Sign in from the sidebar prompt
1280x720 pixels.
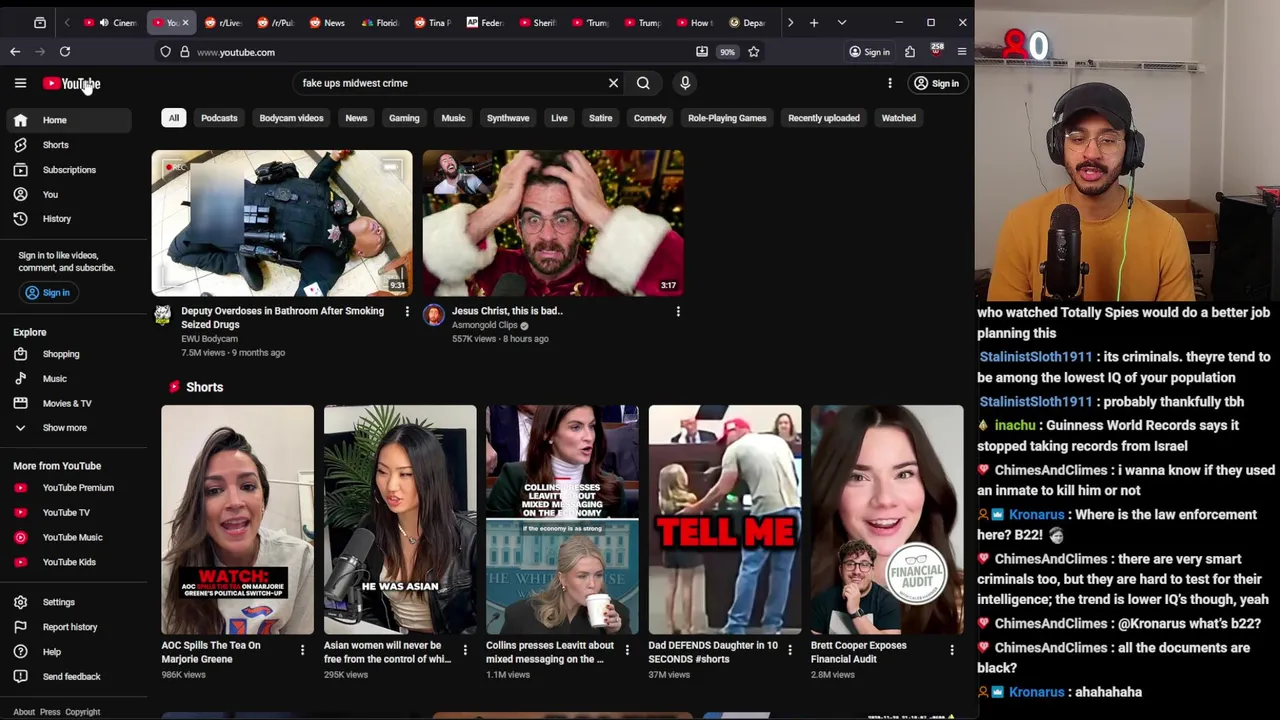47,293
